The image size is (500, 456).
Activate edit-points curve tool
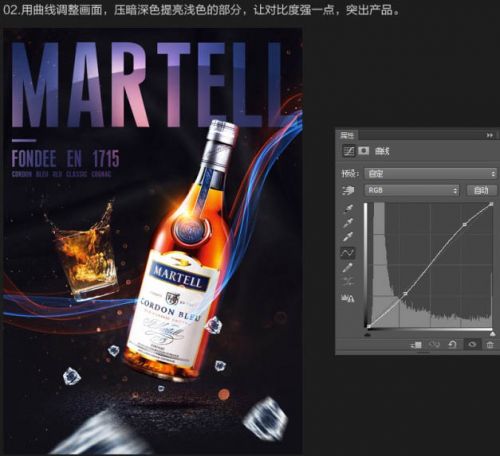point(348,253)
